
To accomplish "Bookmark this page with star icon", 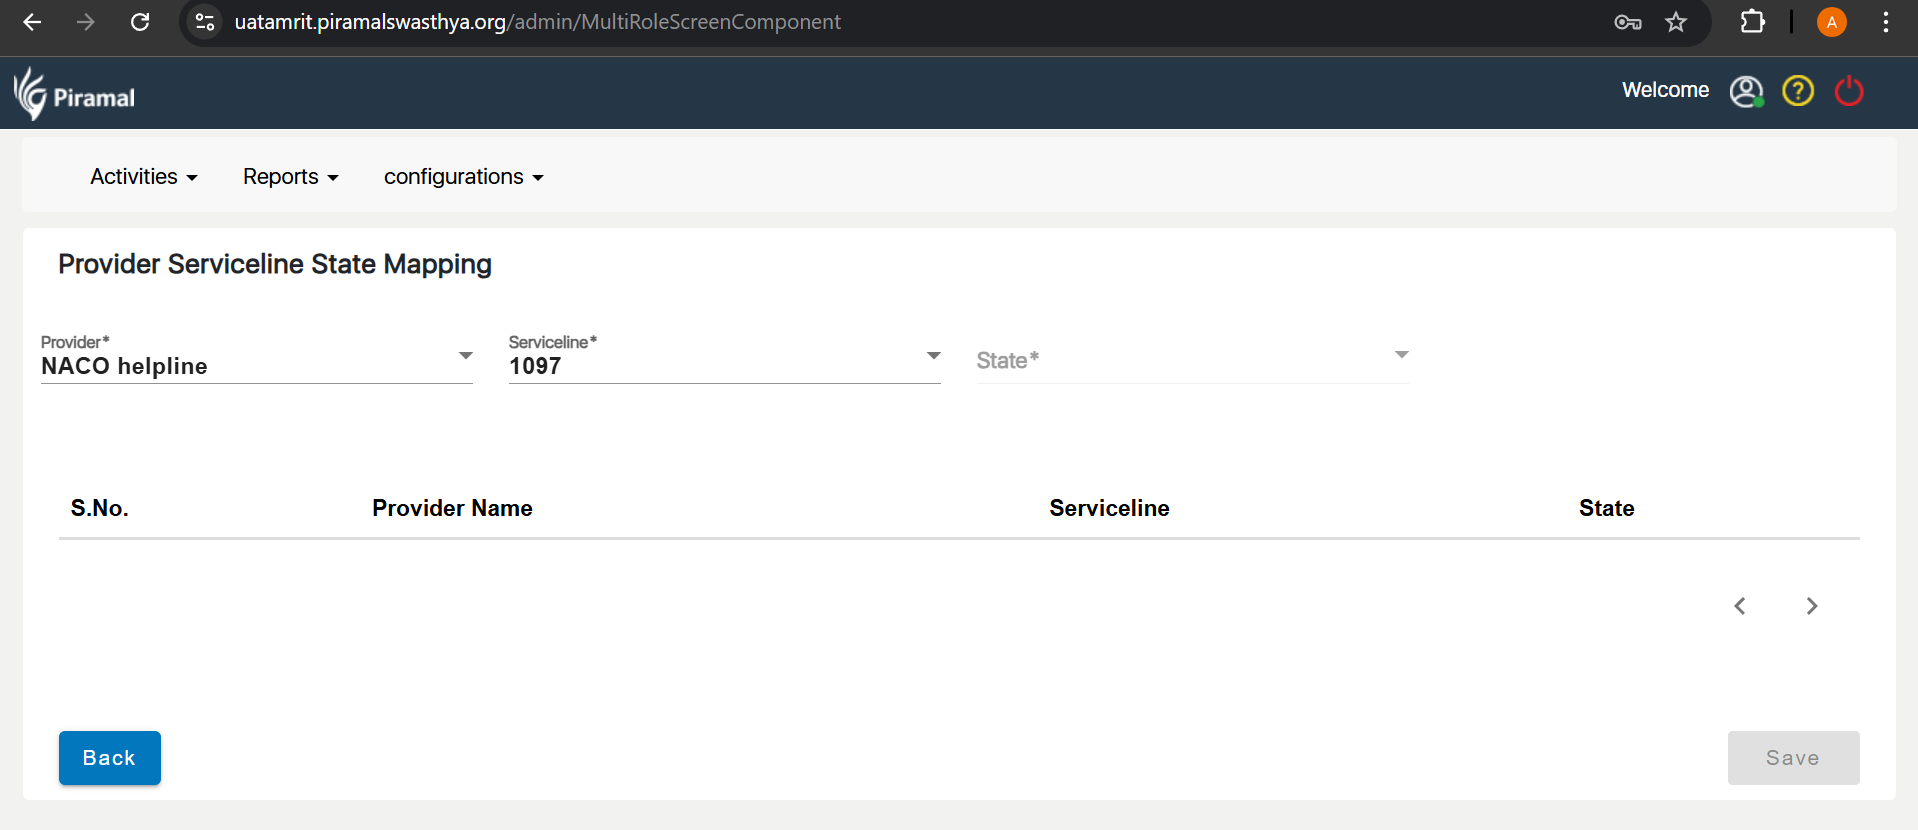I will pyautogui.click(x=1676, y=22).
